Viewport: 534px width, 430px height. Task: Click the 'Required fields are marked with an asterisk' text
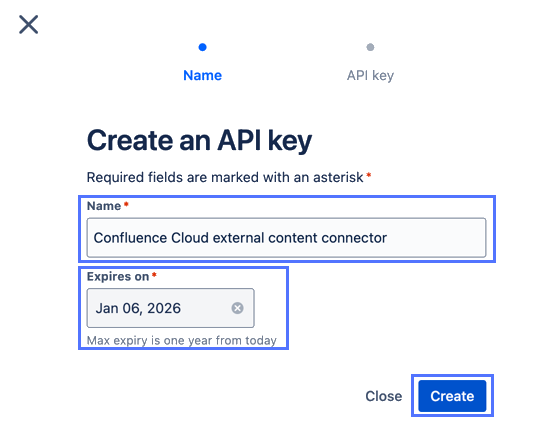225,177
